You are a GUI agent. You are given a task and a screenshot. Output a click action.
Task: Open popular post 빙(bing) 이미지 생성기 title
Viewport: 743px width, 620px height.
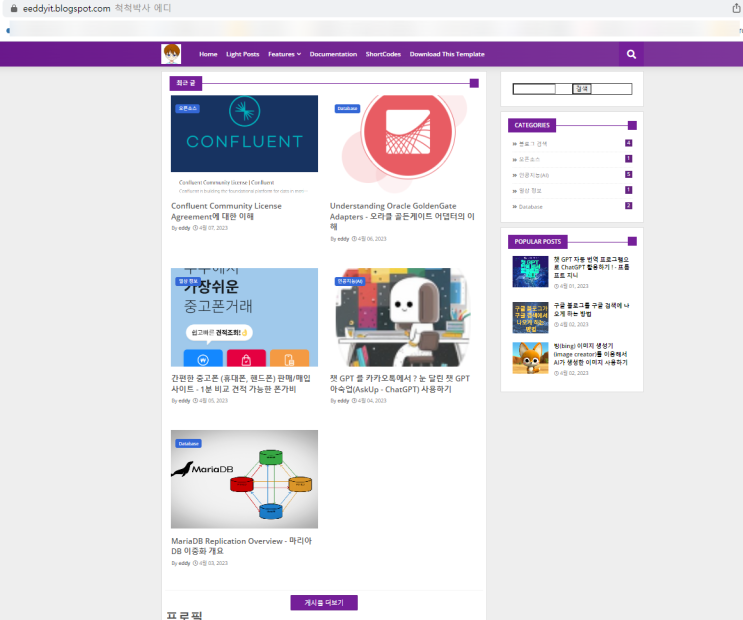tap(590, 354)
